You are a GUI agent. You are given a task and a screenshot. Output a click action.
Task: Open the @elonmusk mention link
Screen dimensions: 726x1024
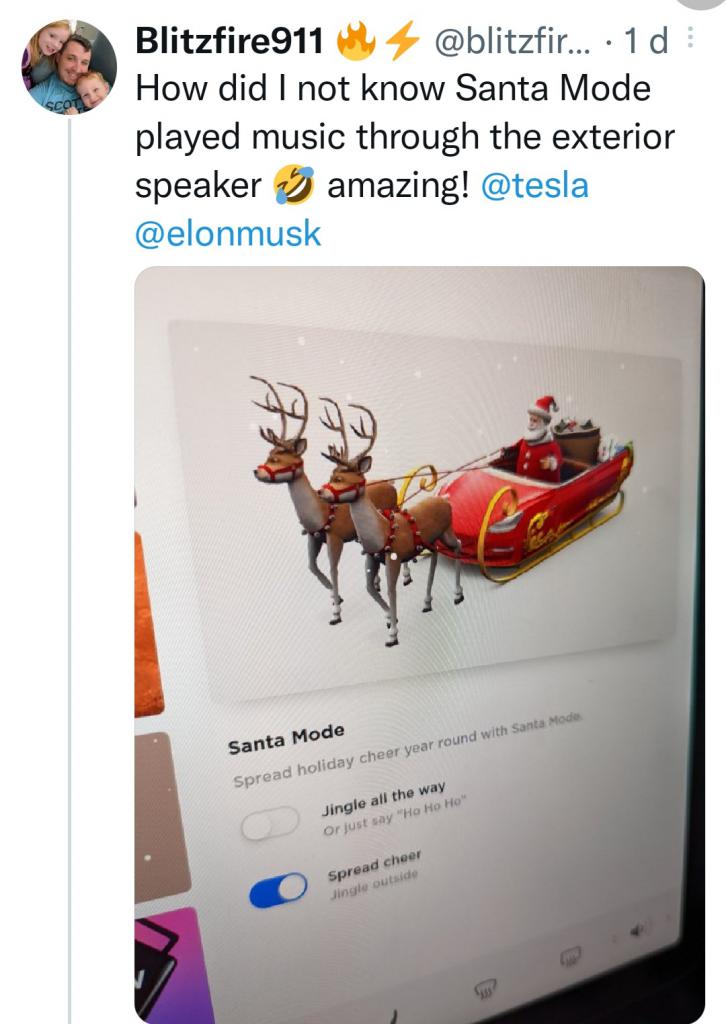[228, 233]
